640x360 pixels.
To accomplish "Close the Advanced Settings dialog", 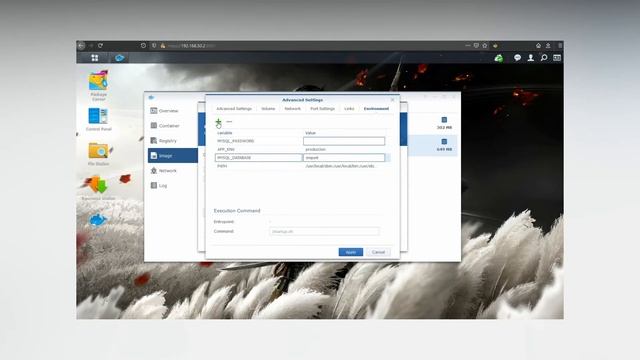I will pos(393,100).
